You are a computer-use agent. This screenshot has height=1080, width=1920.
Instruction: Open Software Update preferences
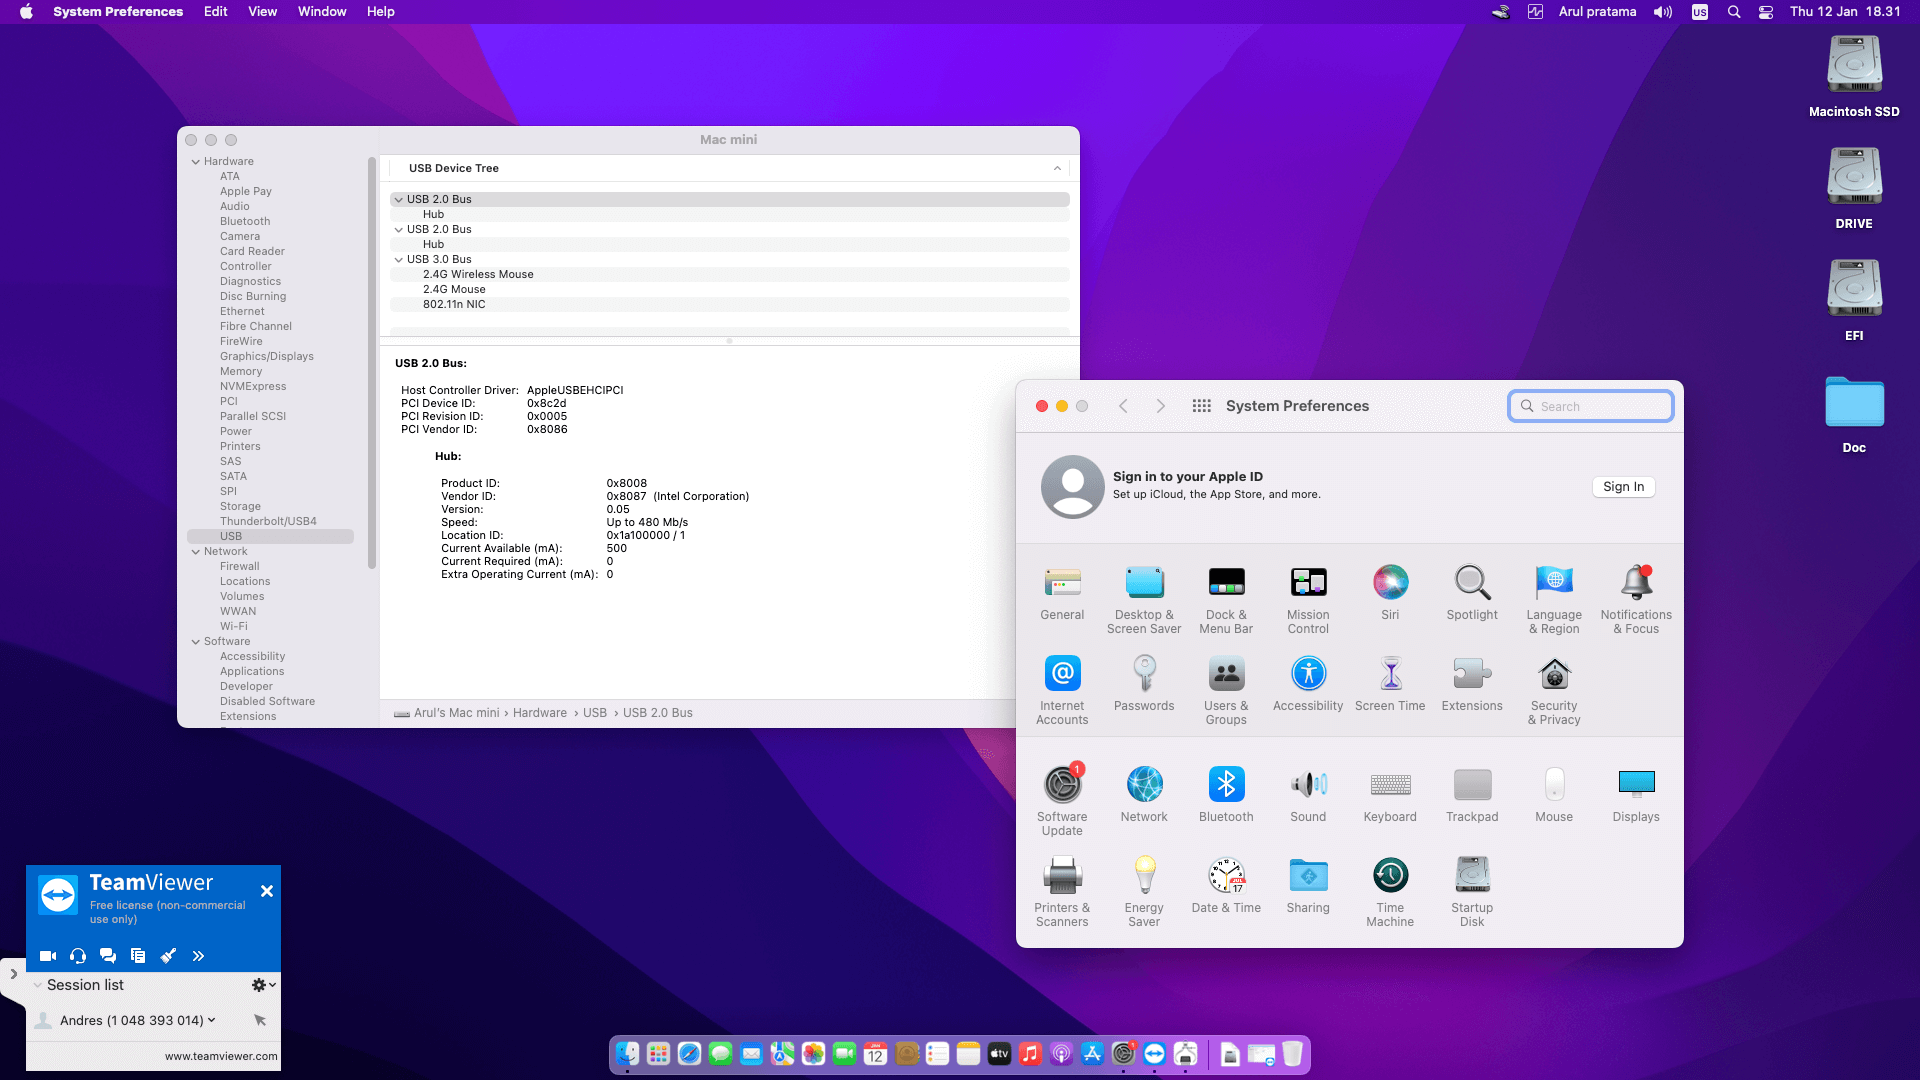coord(1062,786)
